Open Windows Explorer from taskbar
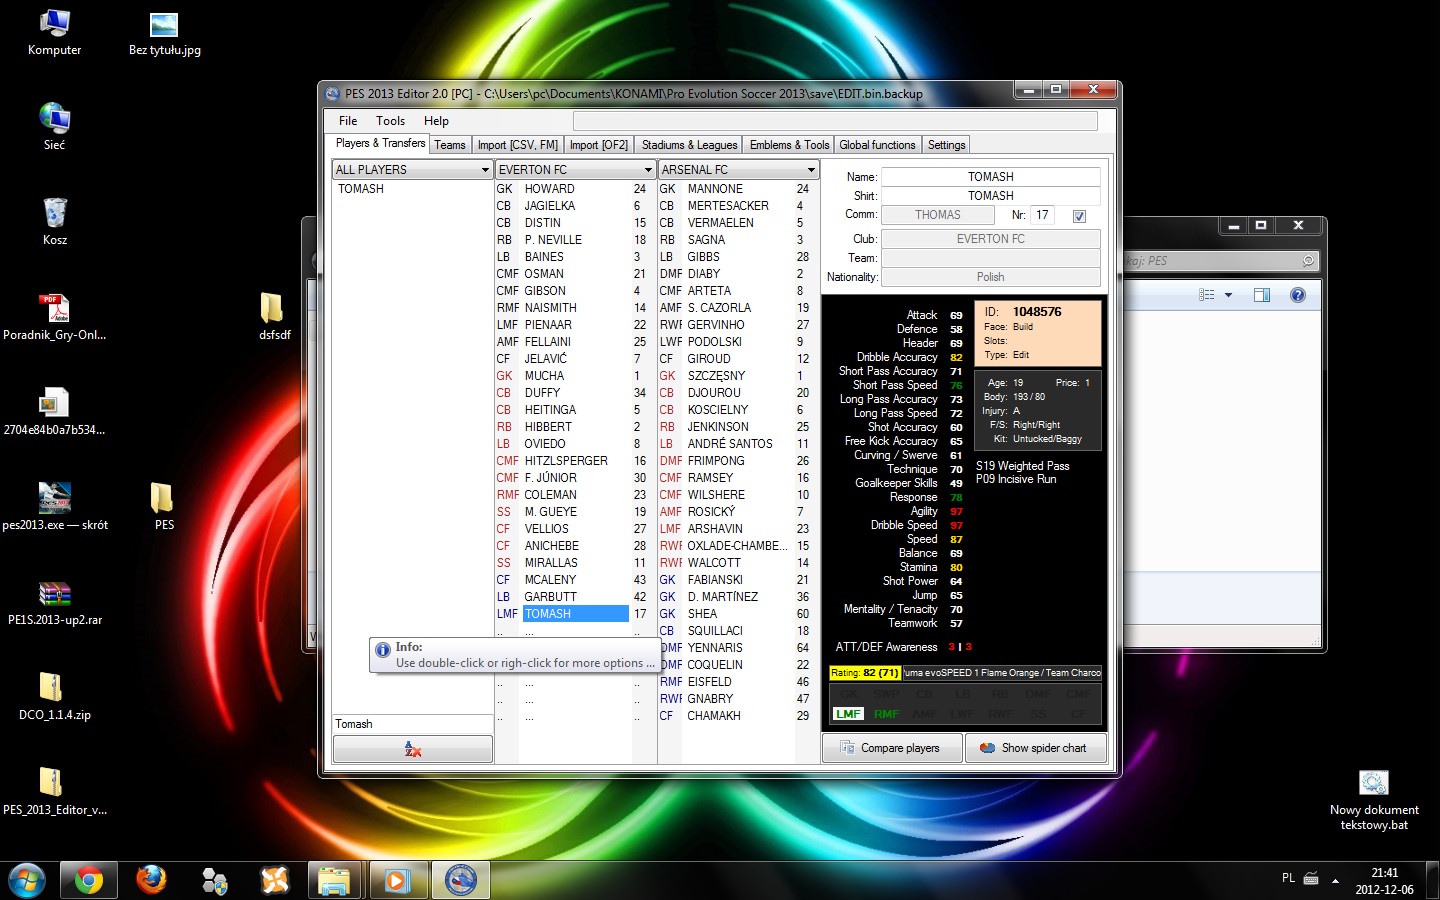Image resolution: width=1440 pixels, height=900 pixels. pyautogui.click(x=336, y=881)
